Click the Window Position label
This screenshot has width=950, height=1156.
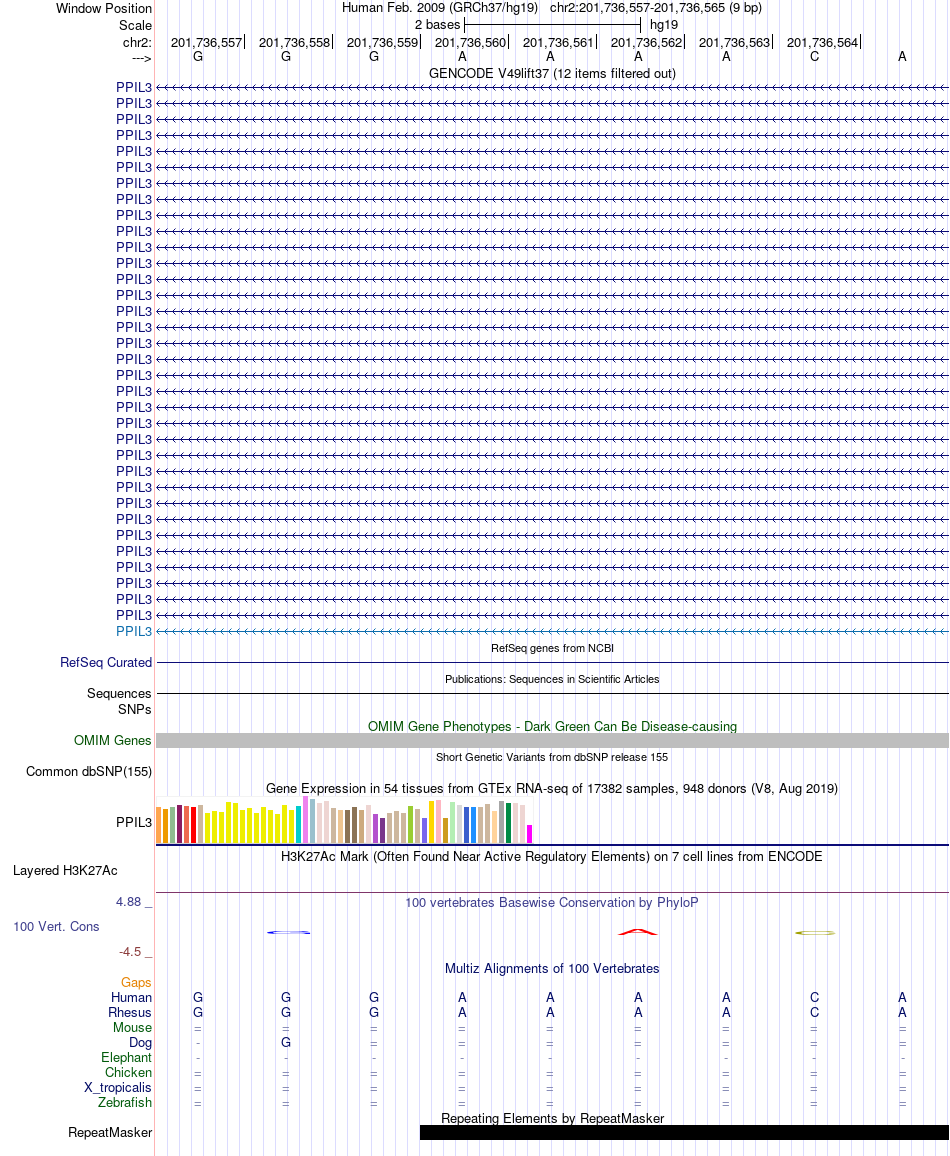pyautogui.click(x=104, y=9)
